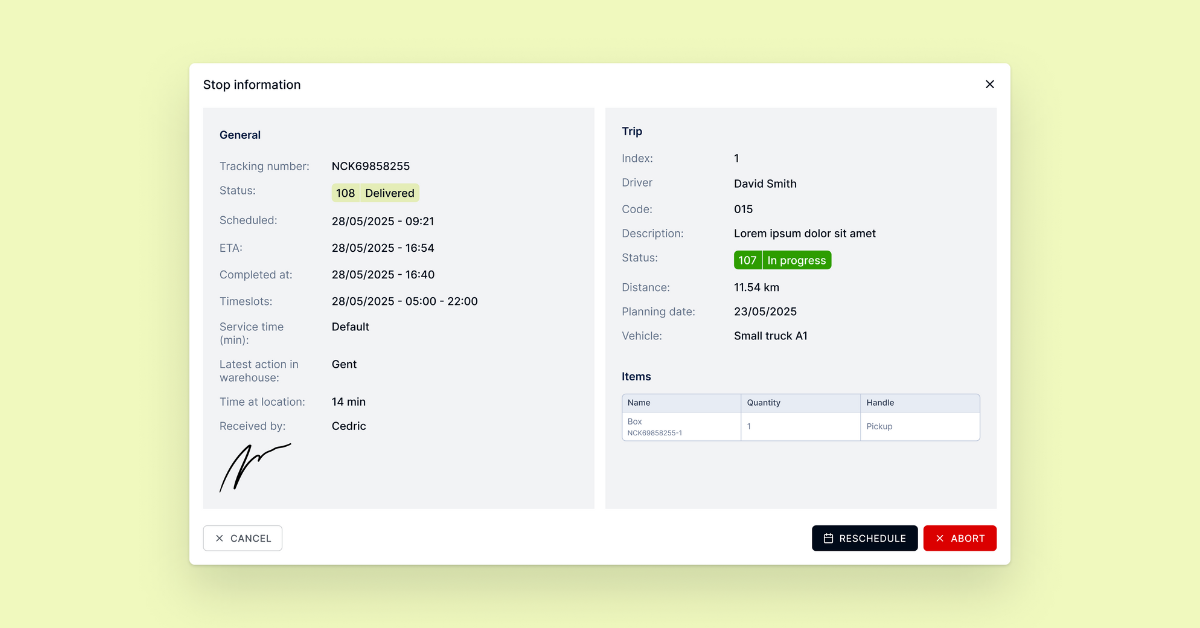
Task: Click the X icon inside the Cancel button
Action: [x=219, y=538]
